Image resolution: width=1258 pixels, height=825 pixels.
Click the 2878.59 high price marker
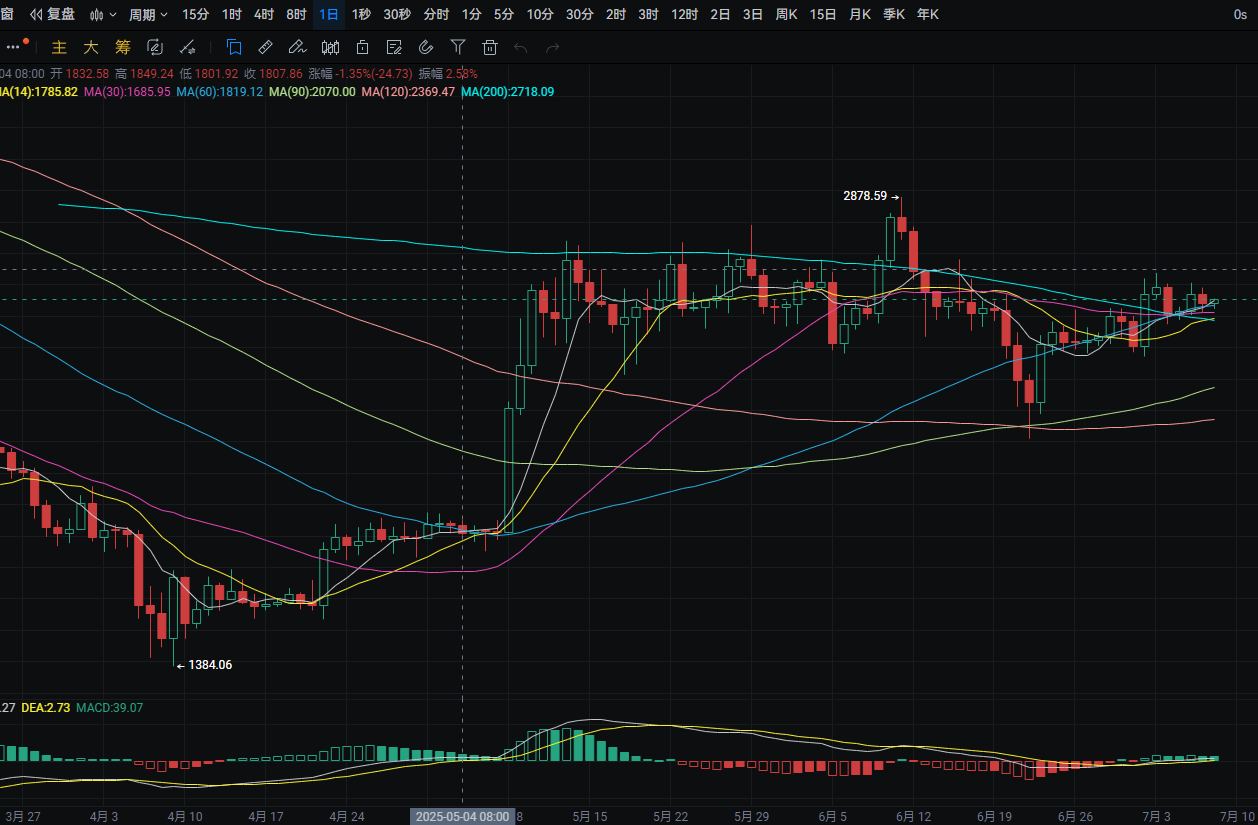[866, 197]
